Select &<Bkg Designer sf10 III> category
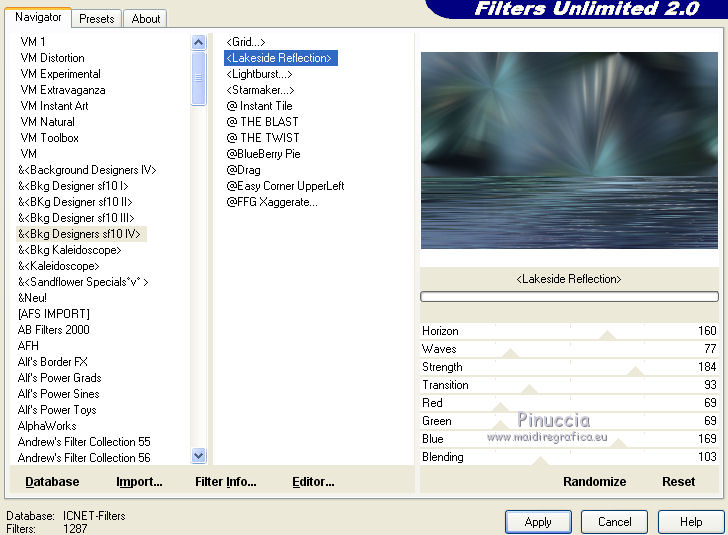 [76, 218]
